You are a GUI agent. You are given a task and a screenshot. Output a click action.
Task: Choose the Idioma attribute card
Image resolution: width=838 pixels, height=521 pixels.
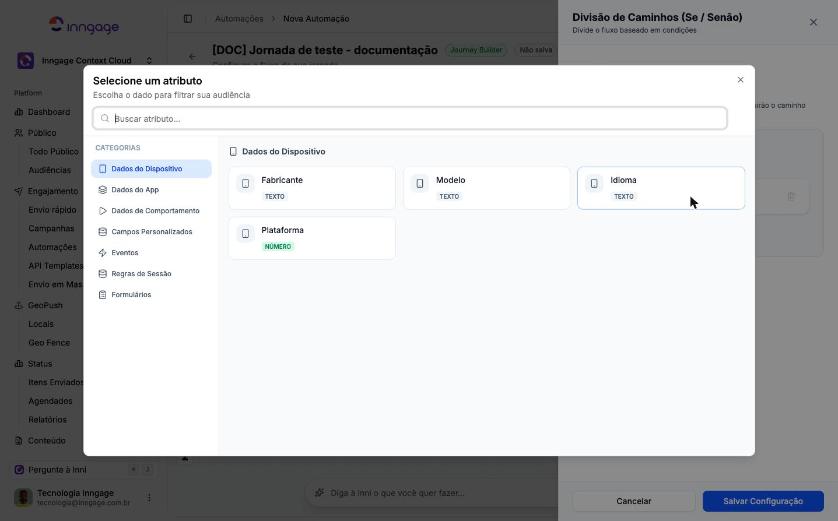click(661, 188)
